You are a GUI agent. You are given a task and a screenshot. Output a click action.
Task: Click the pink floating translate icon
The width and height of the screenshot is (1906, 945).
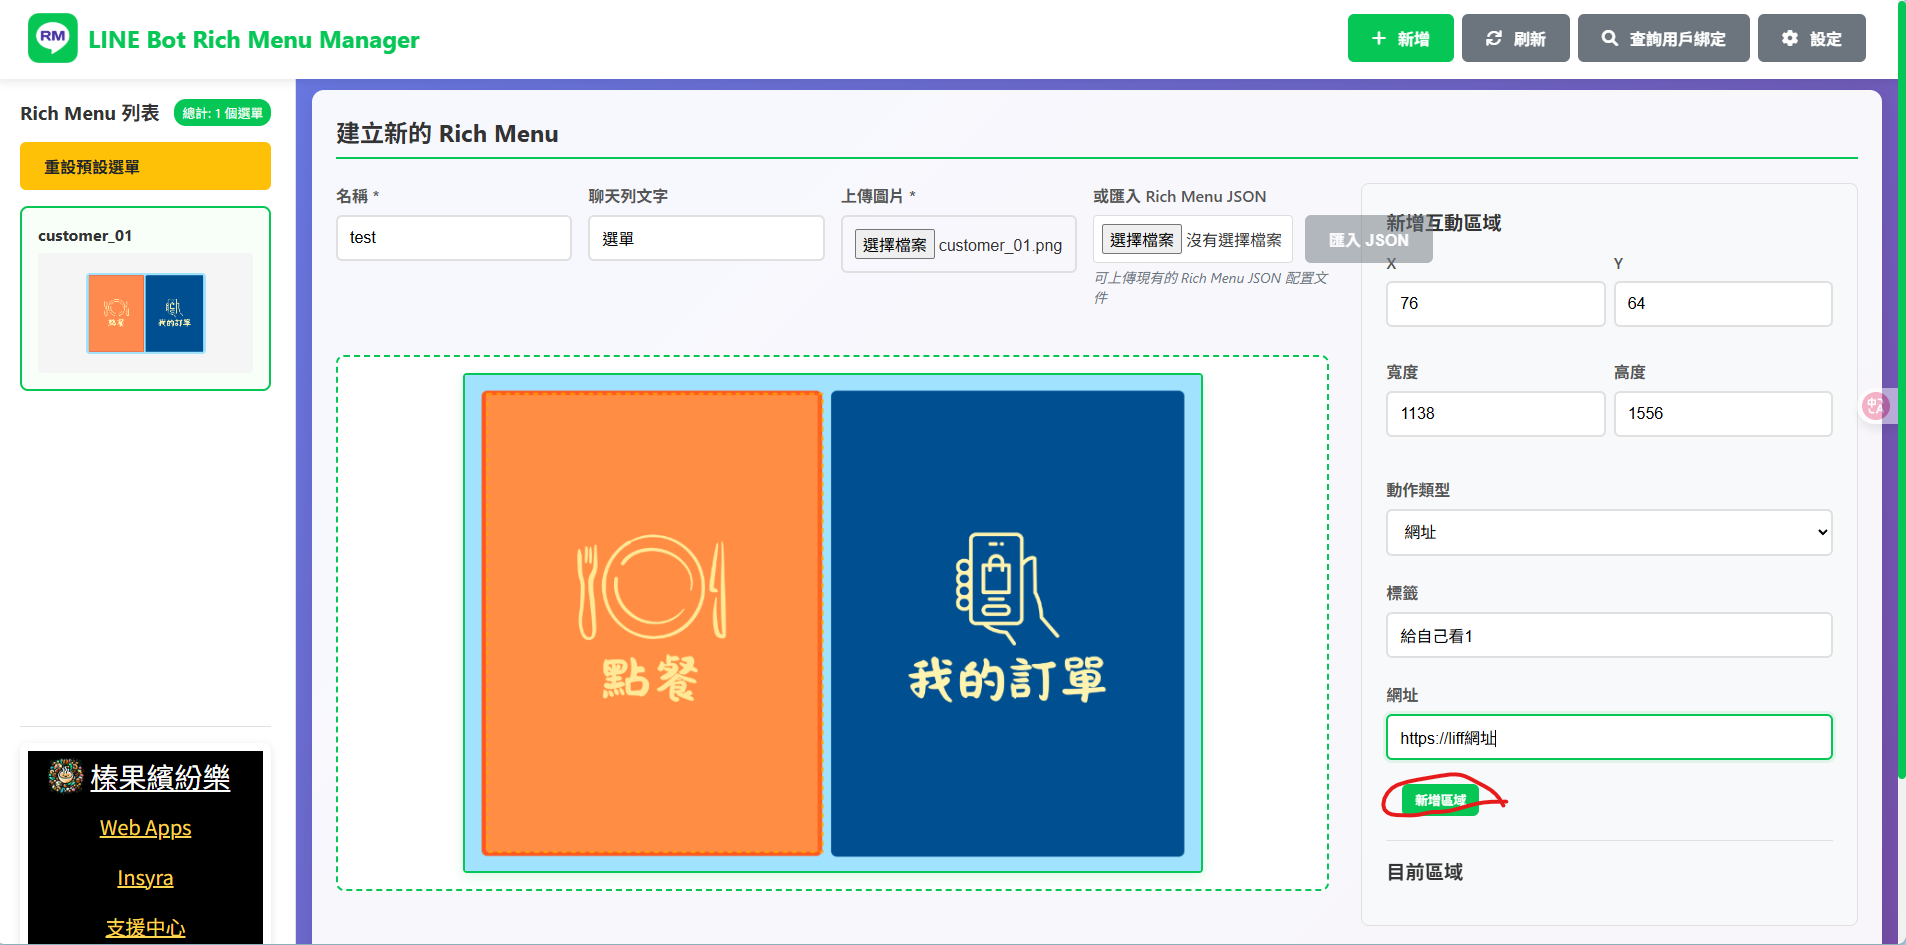[x=1875, y=405]
